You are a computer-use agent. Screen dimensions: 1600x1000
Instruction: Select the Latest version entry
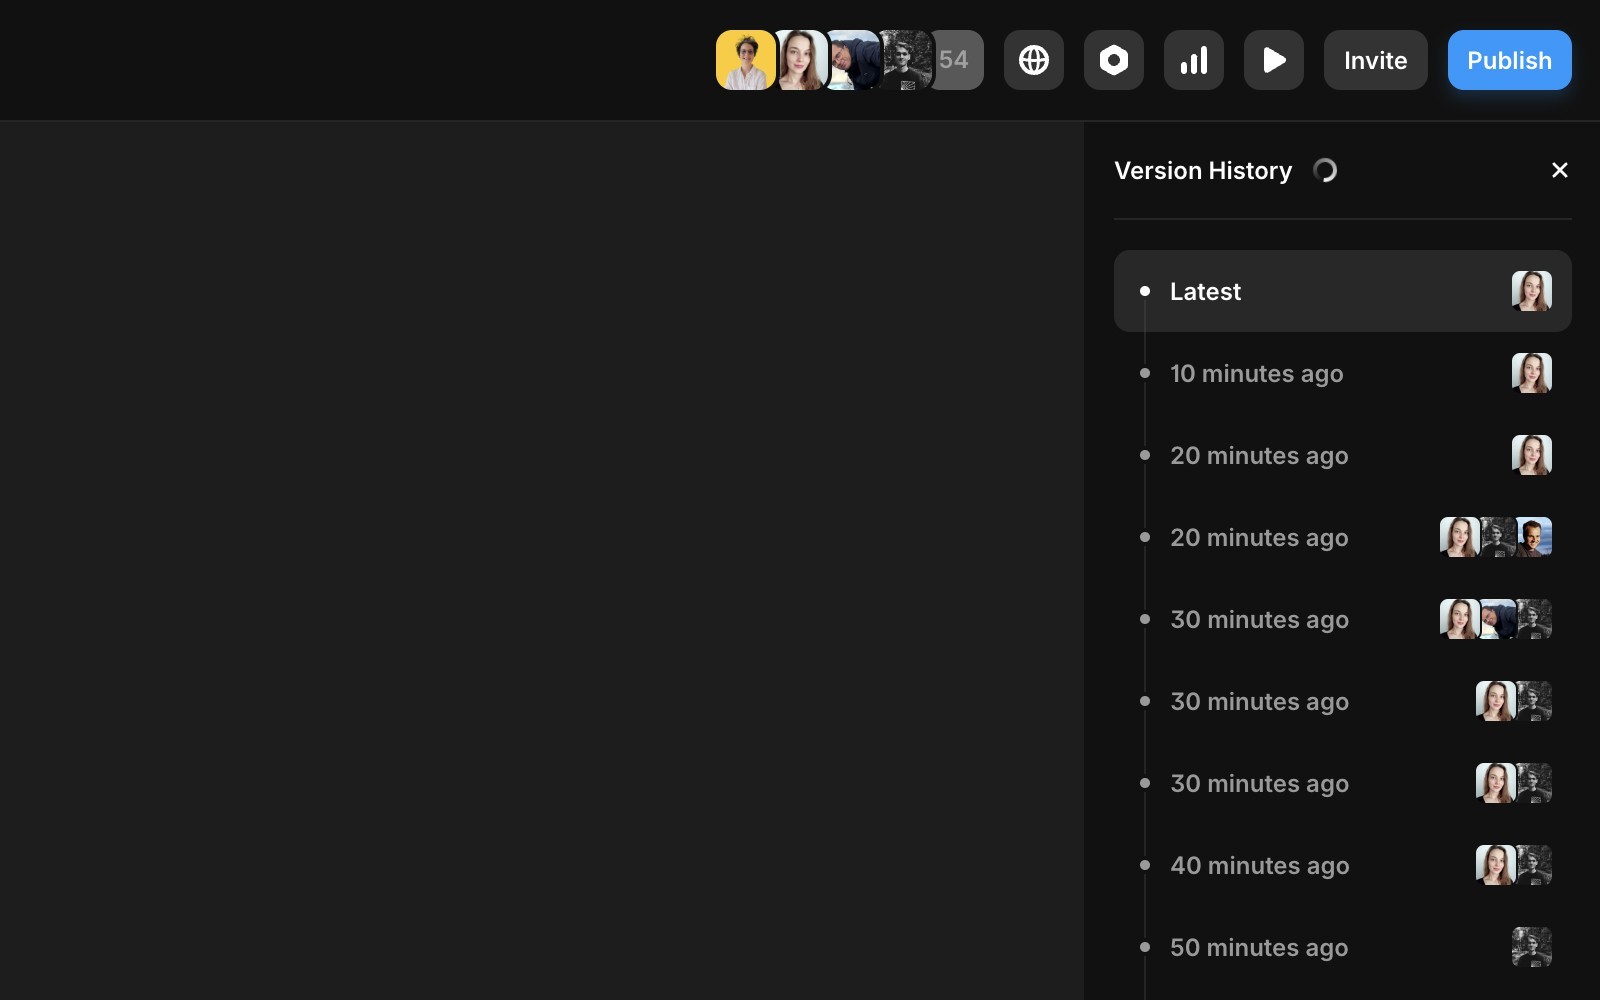point(1342,291)
